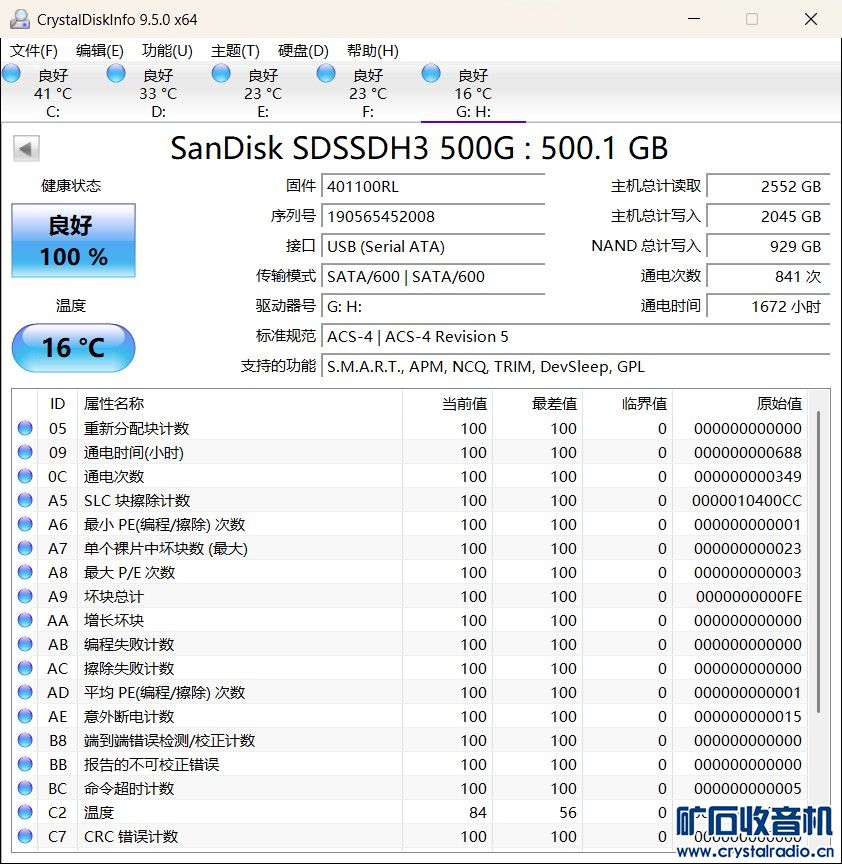Click status orb for attribute A6 row
842x864 pixels.
(x=25, y=524)
